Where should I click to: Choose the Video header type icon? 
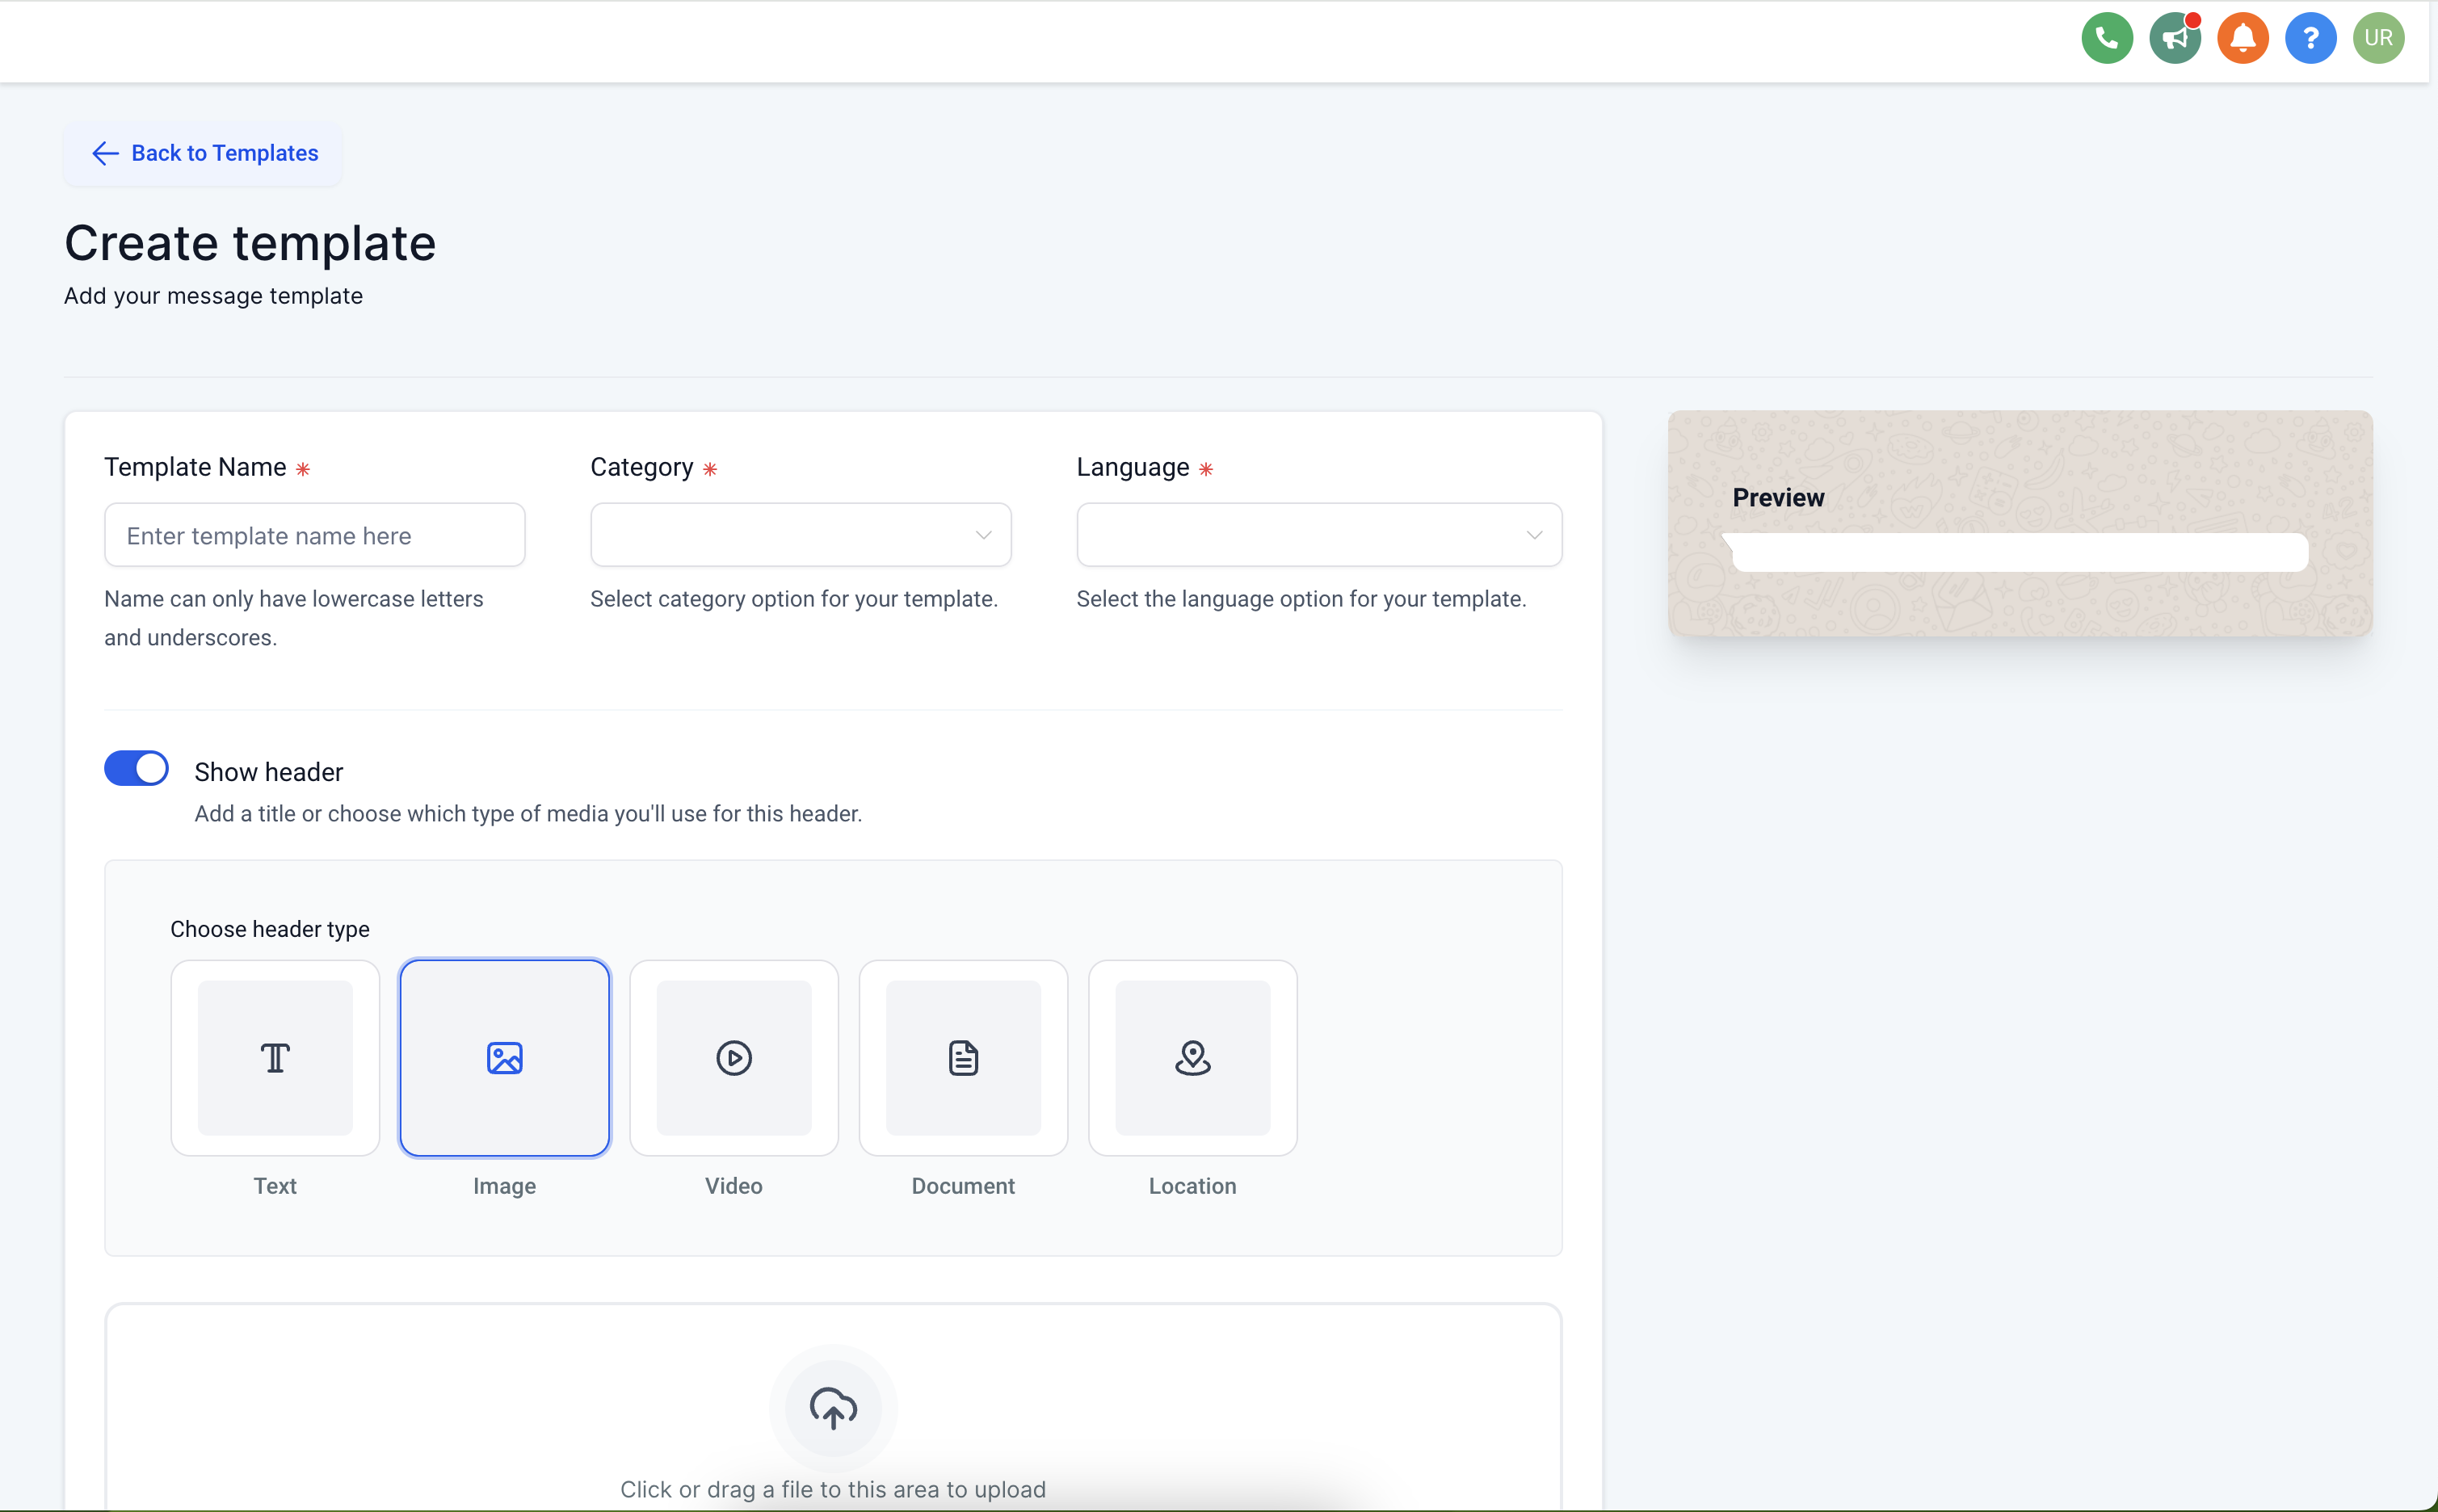[x=734, y=1058]
